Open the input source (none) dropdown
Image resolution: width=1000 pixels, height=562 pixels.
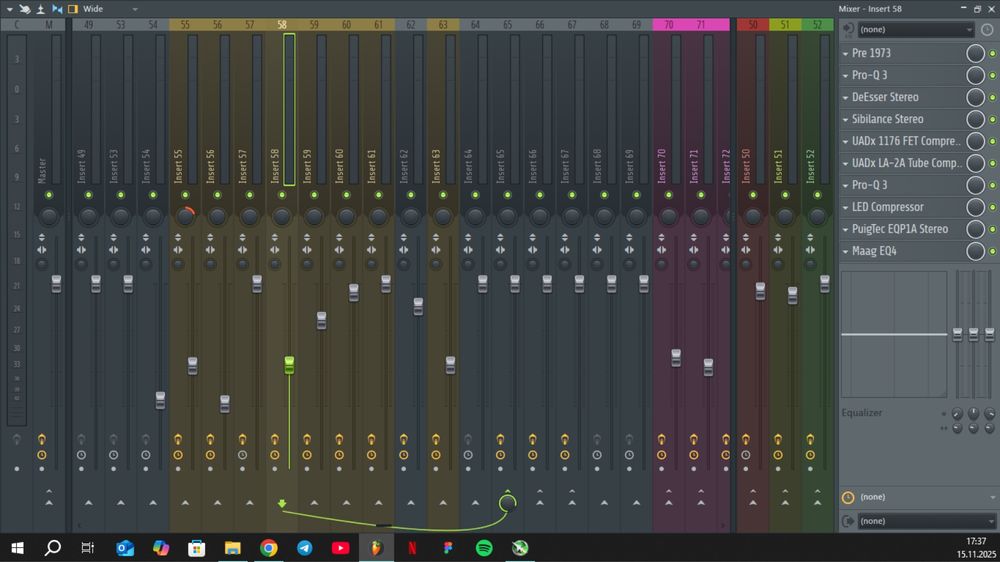916,29
